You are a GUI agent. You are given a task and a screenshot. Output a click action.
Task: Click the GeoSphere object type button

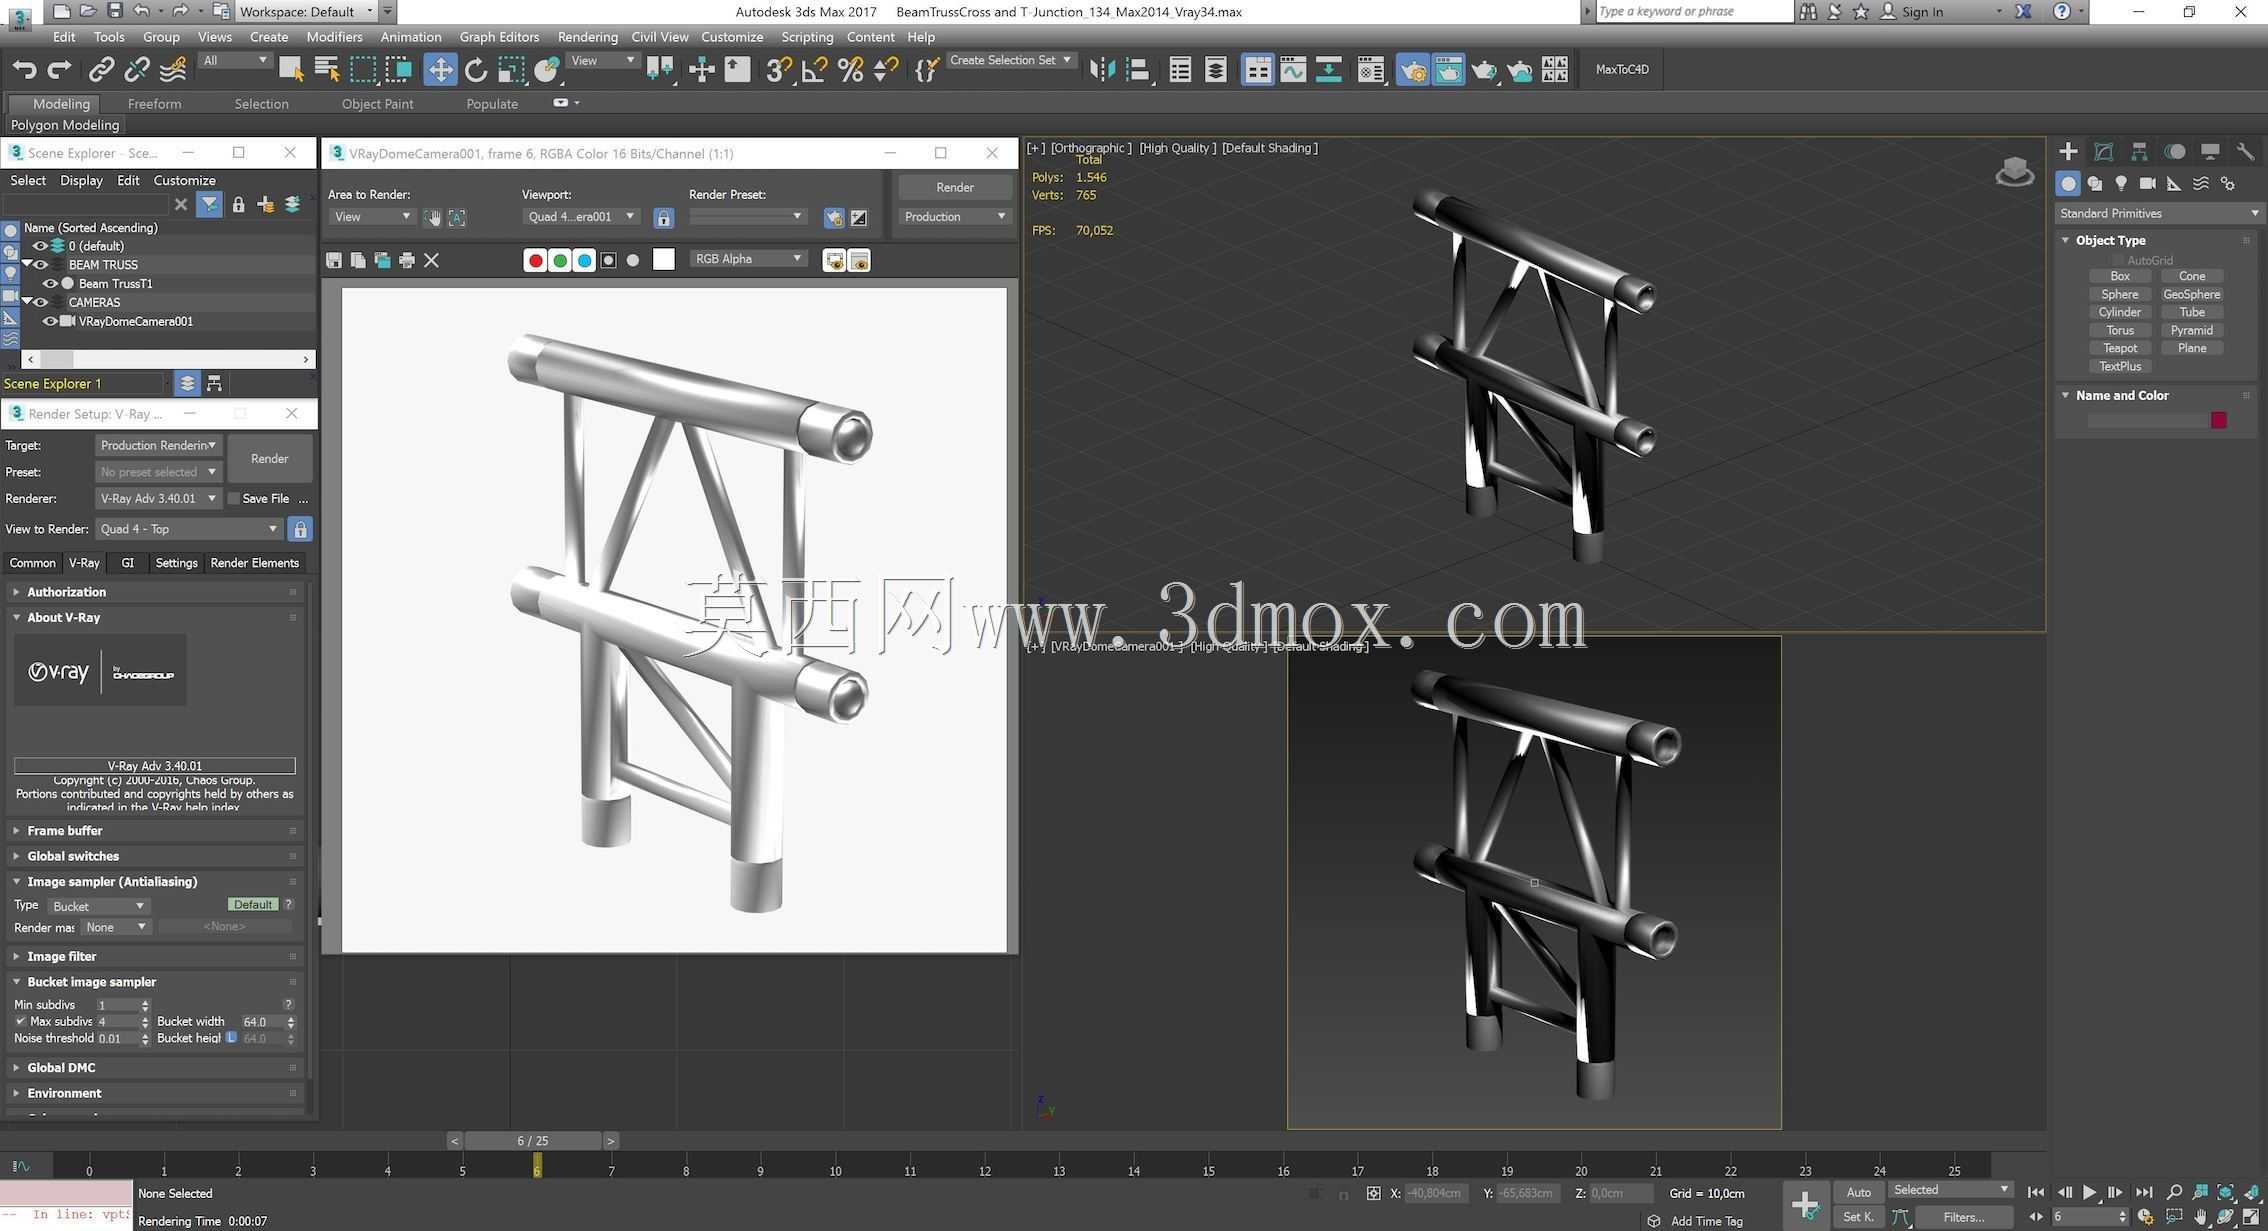2191,294
